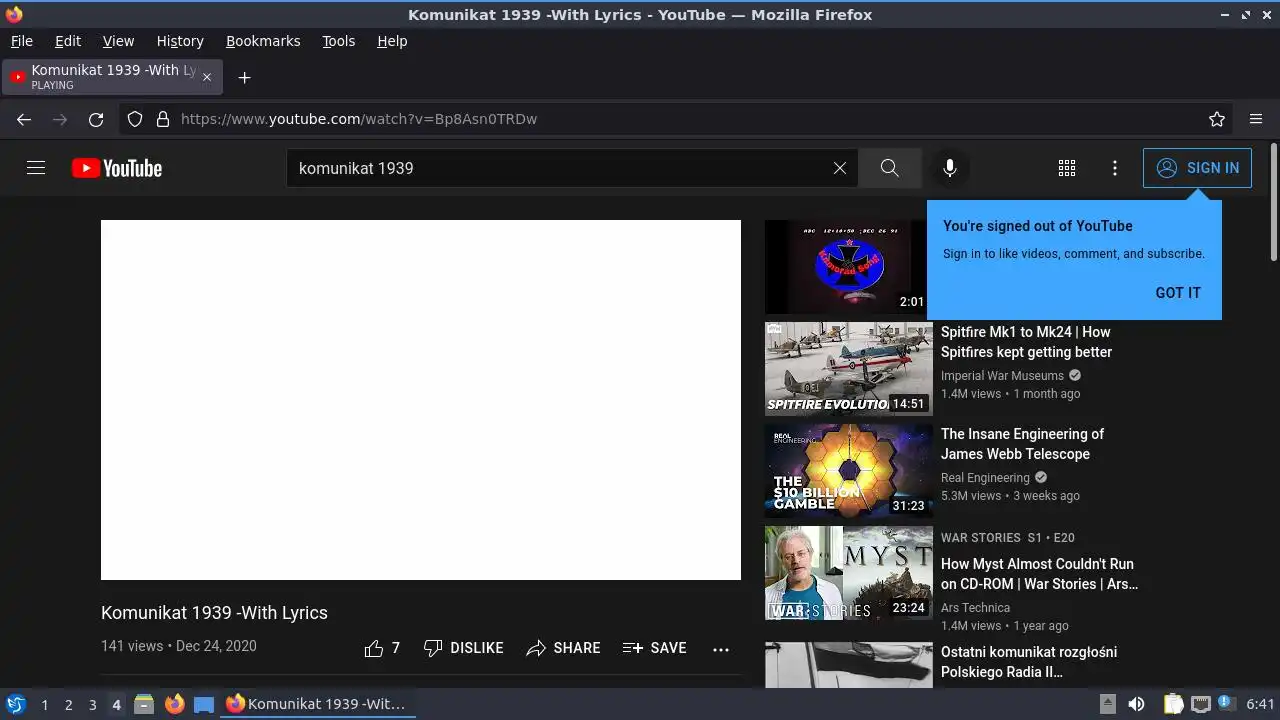Select the Komunikat 1939 browser tab

(x=113, y=77)
